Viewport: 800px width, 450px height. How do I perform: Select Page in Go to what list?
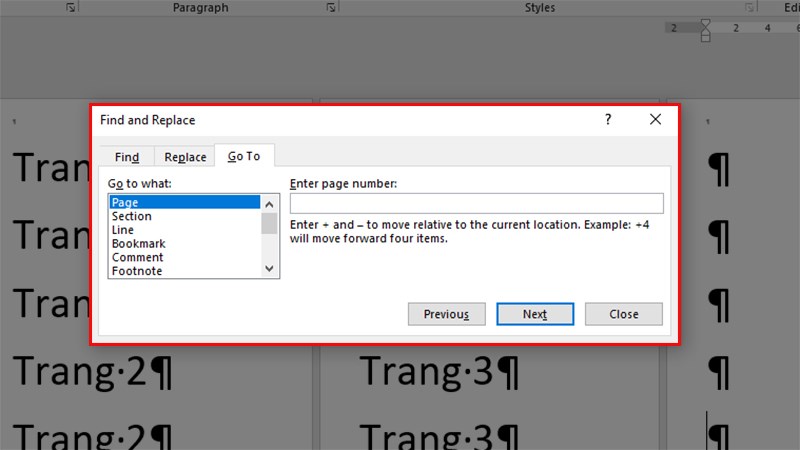coord(185,202)
